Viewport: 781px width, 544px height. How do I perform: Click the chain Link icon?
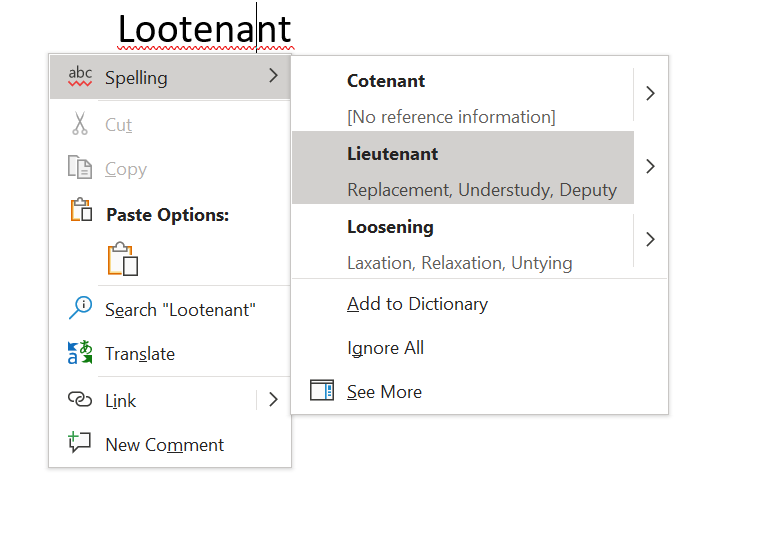(x=80, y=399)
